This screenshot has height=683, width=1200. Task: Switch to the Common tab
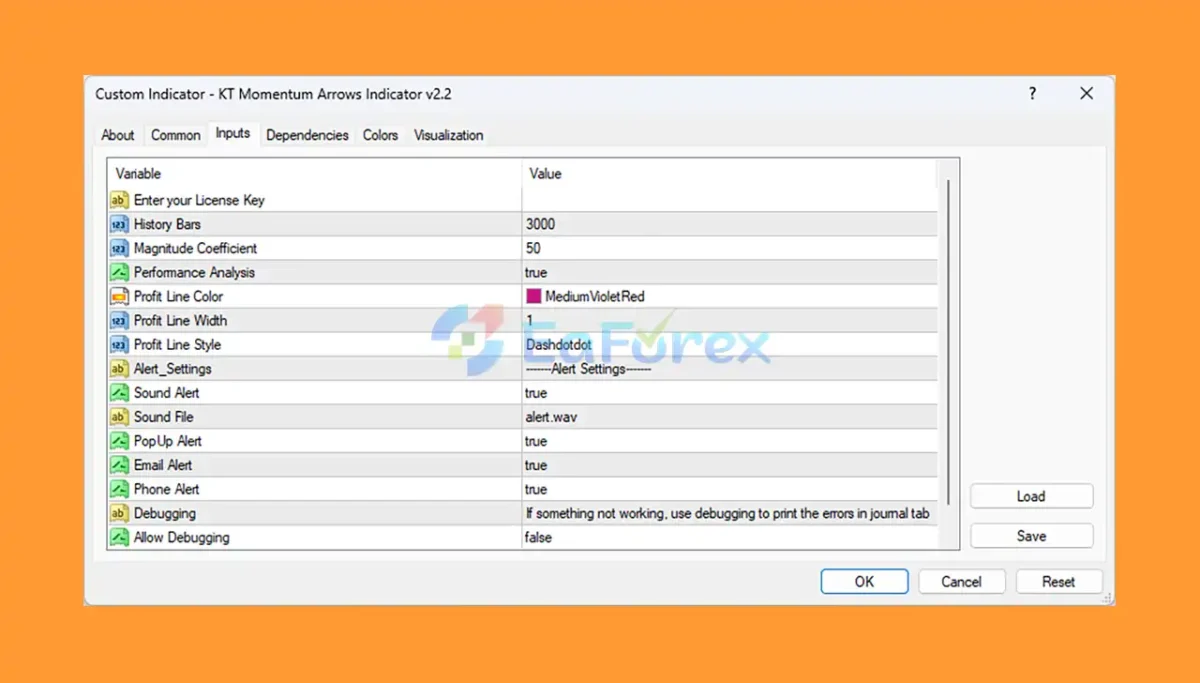(x=176, y=135)
